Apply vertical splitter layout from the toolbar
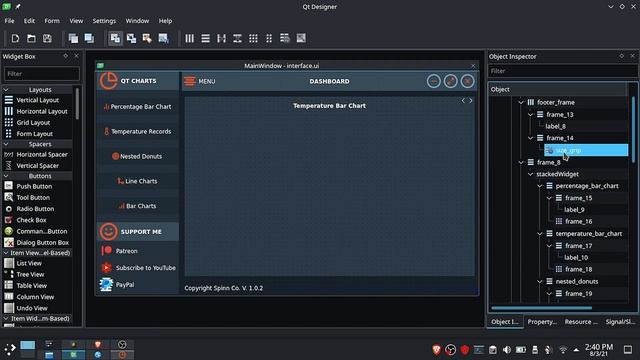The width and height of the screenshot is (640, 360). coord(237,38)
